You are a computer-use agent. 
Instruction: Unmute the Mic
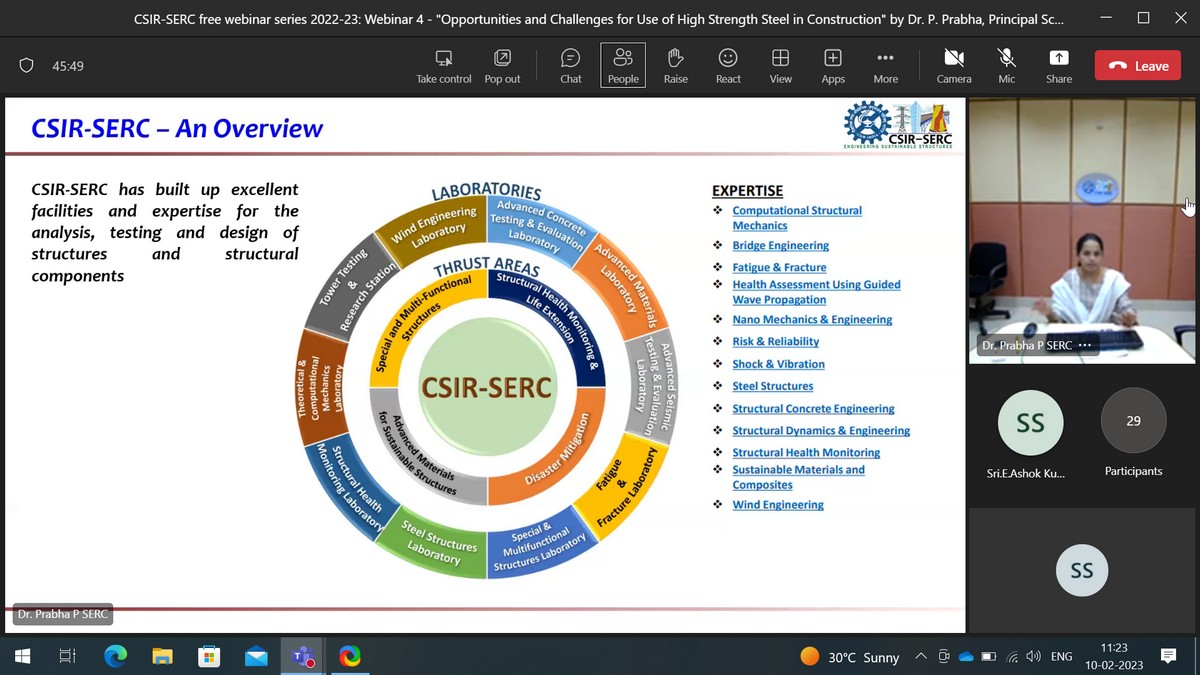[1007, 66]
